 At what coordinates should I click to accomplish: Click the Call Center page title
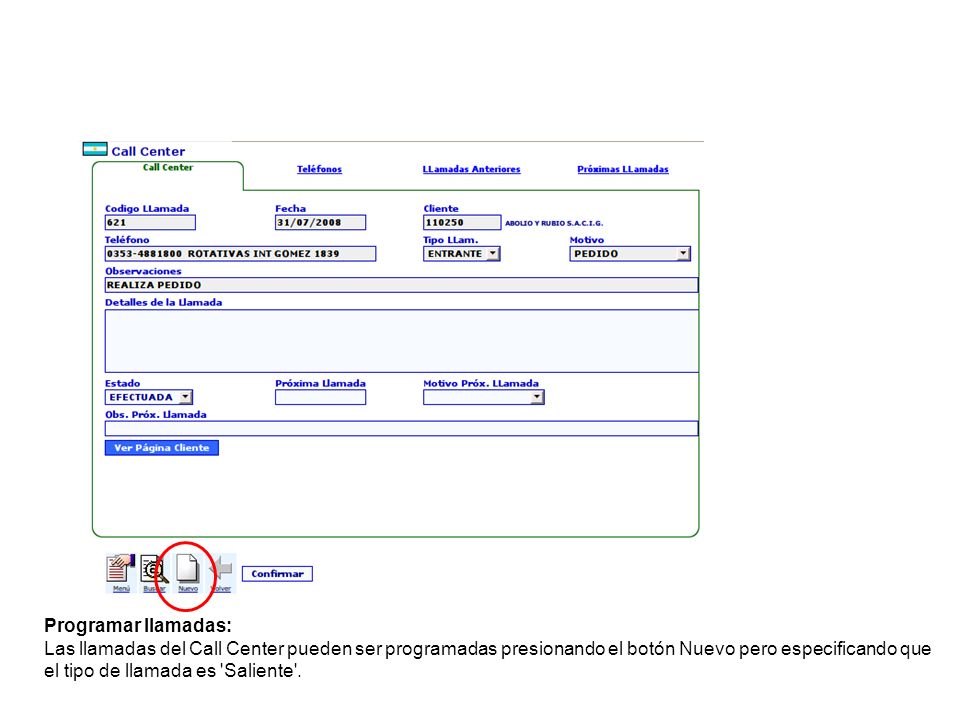click(148, 151)
